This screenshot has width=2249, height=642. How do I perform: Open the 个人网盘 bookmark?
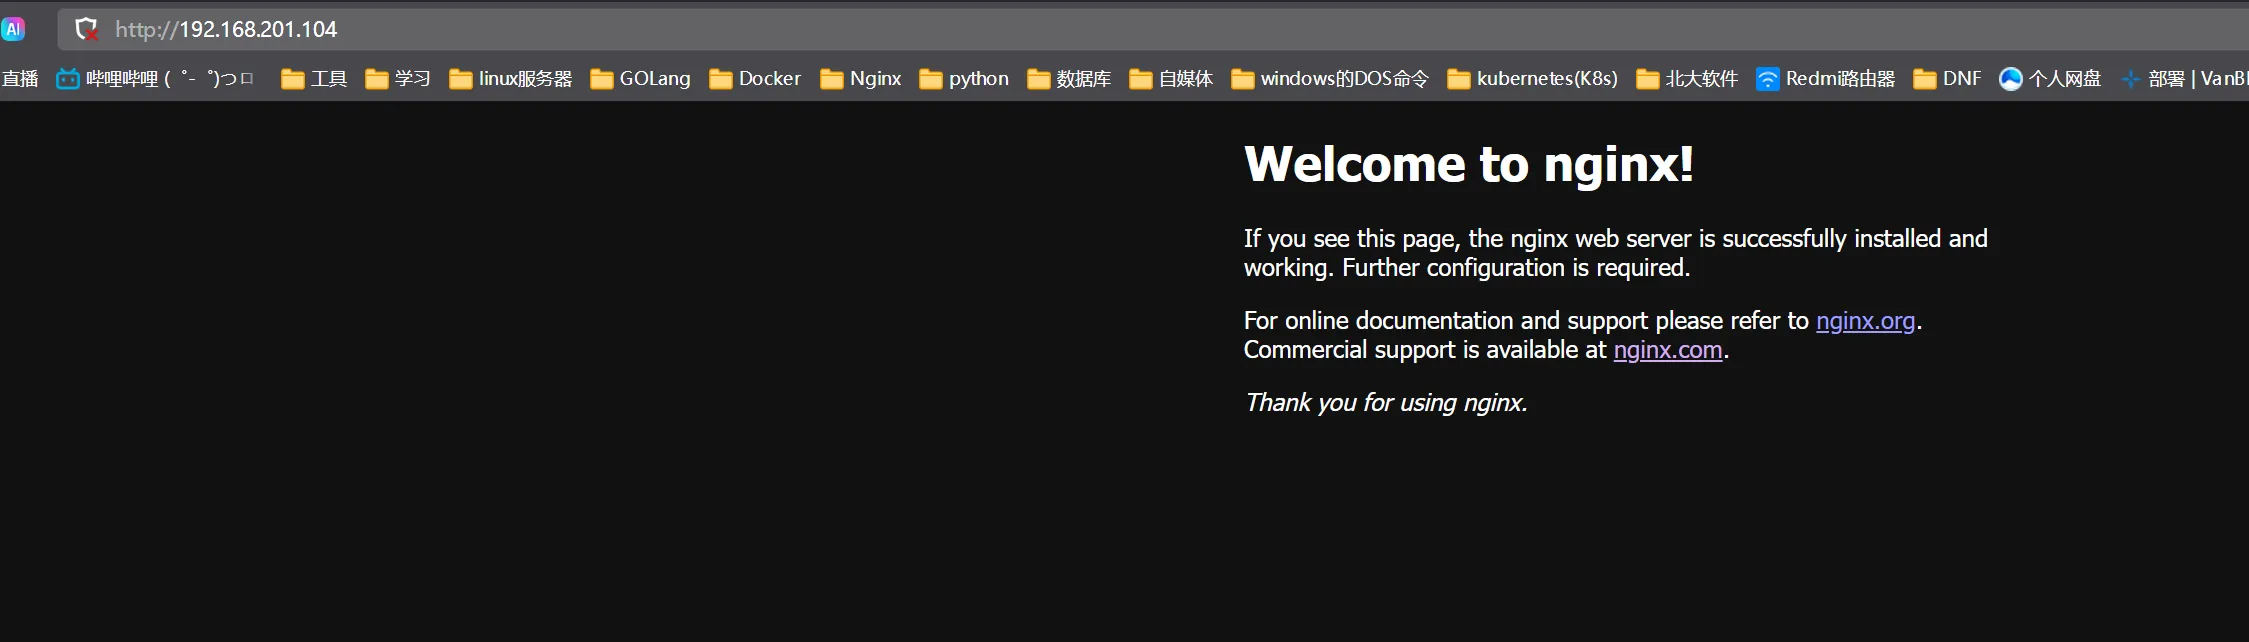(x=2049, y=79)
